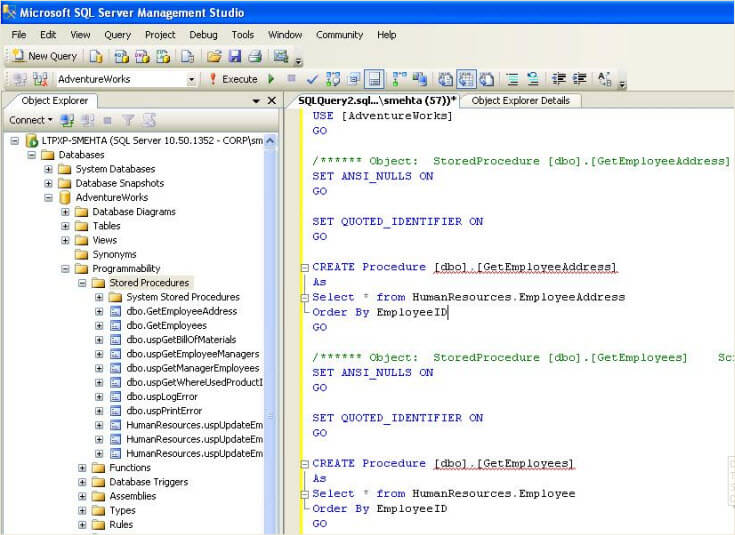Open an Analysis Services MDX Query
This screenshot has height=535, width=735.
click(x=121, y=56)
